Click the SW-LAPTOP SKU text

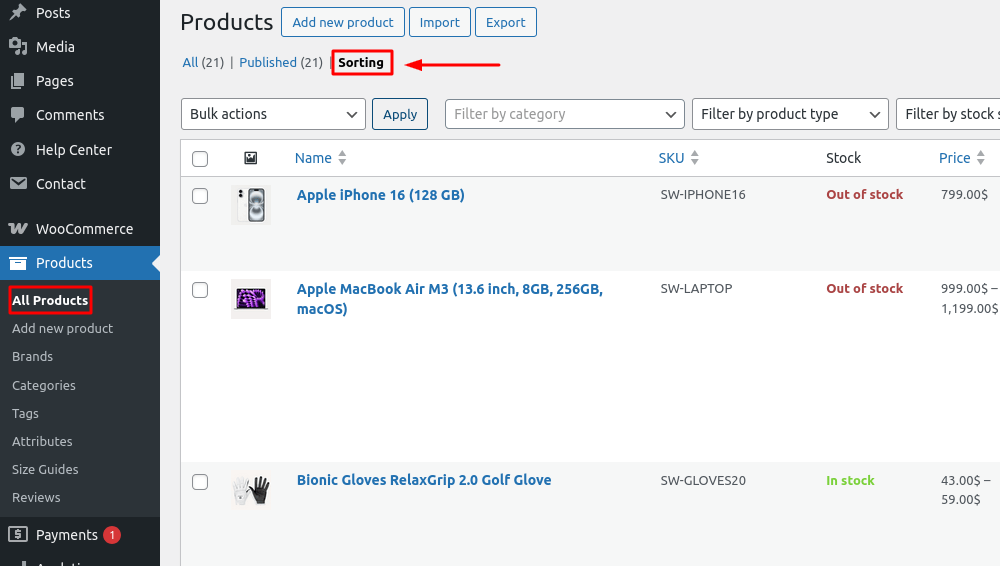point(696,288)
